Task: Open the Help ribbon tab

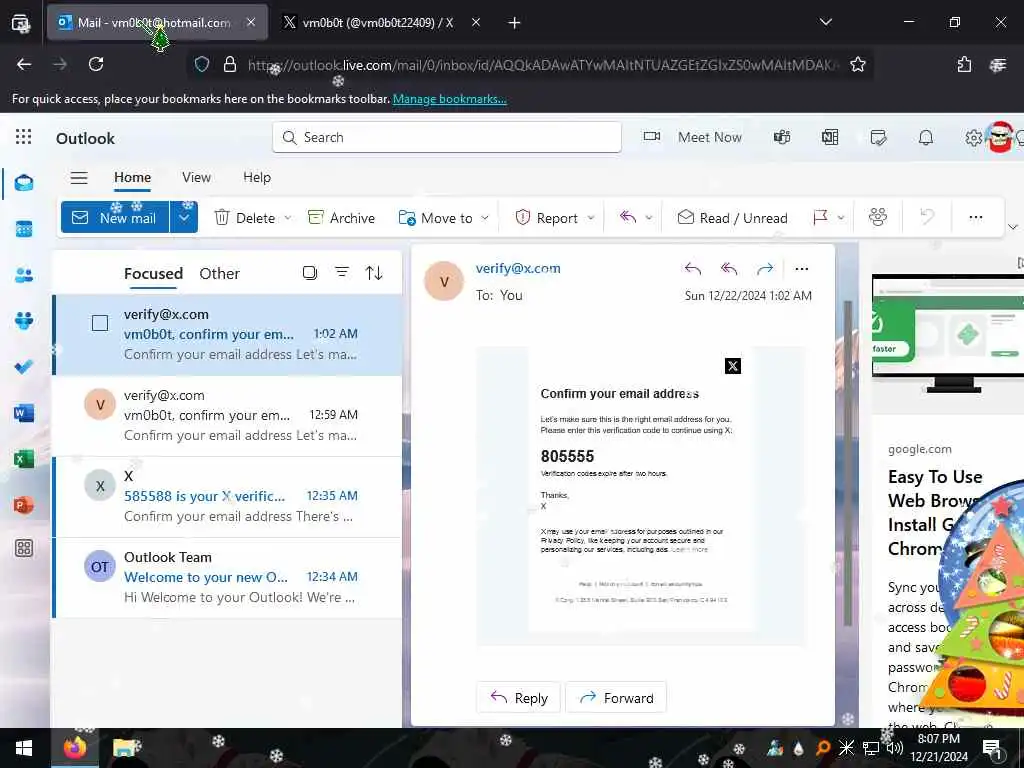Action: [x=257, y=178]
